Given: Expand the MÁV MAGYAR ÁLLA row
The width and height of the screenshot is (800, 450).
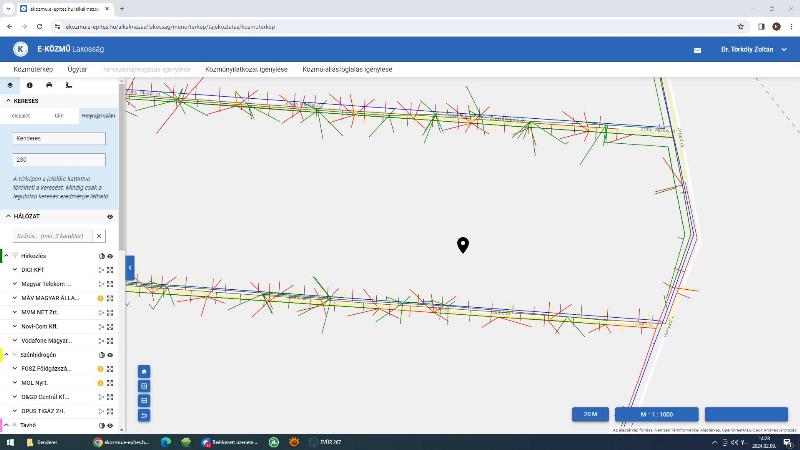Looking at the screenshot, I should pos(15,297).
